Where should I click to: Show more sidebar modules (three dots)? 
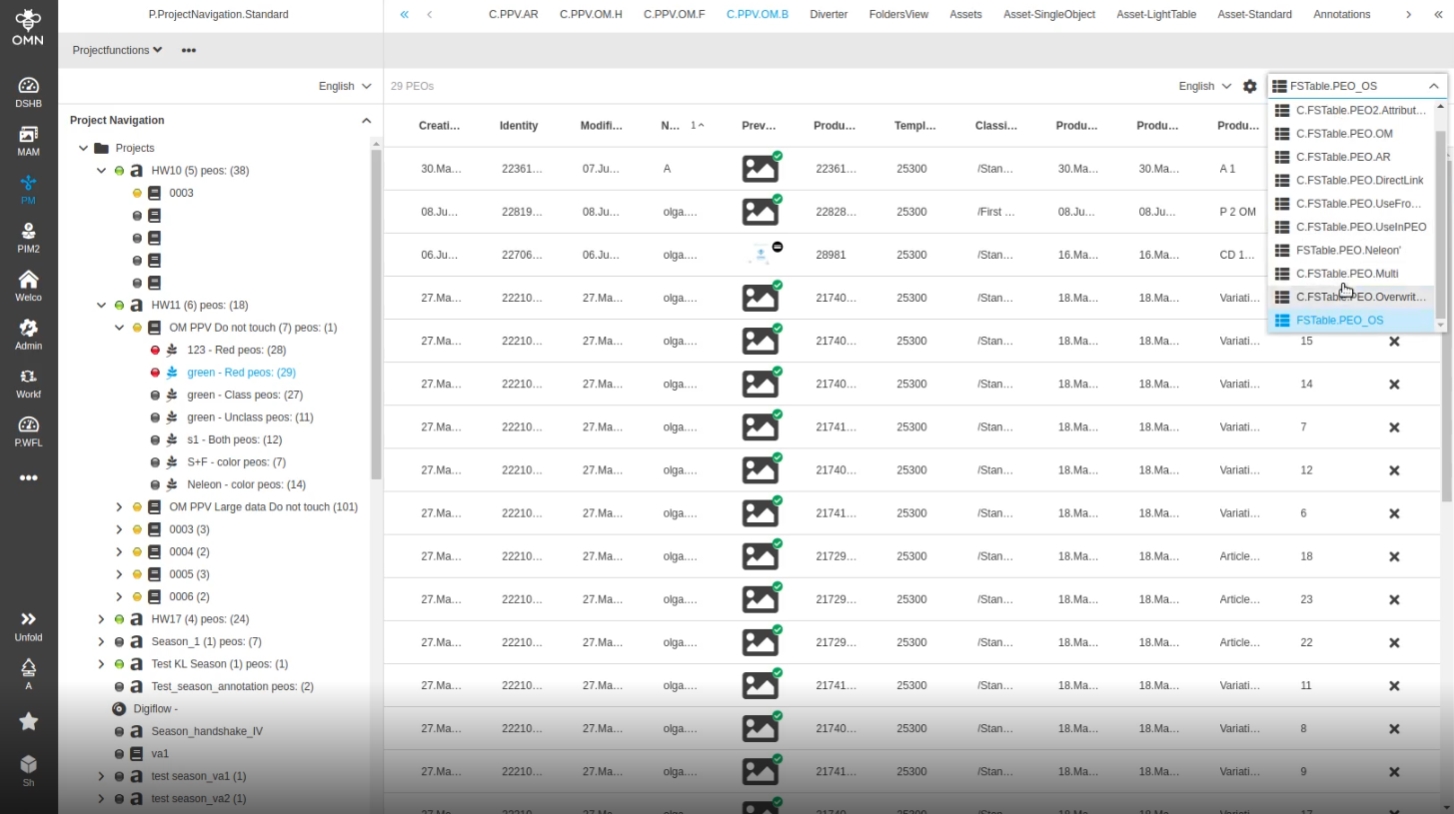coord(28,478)
